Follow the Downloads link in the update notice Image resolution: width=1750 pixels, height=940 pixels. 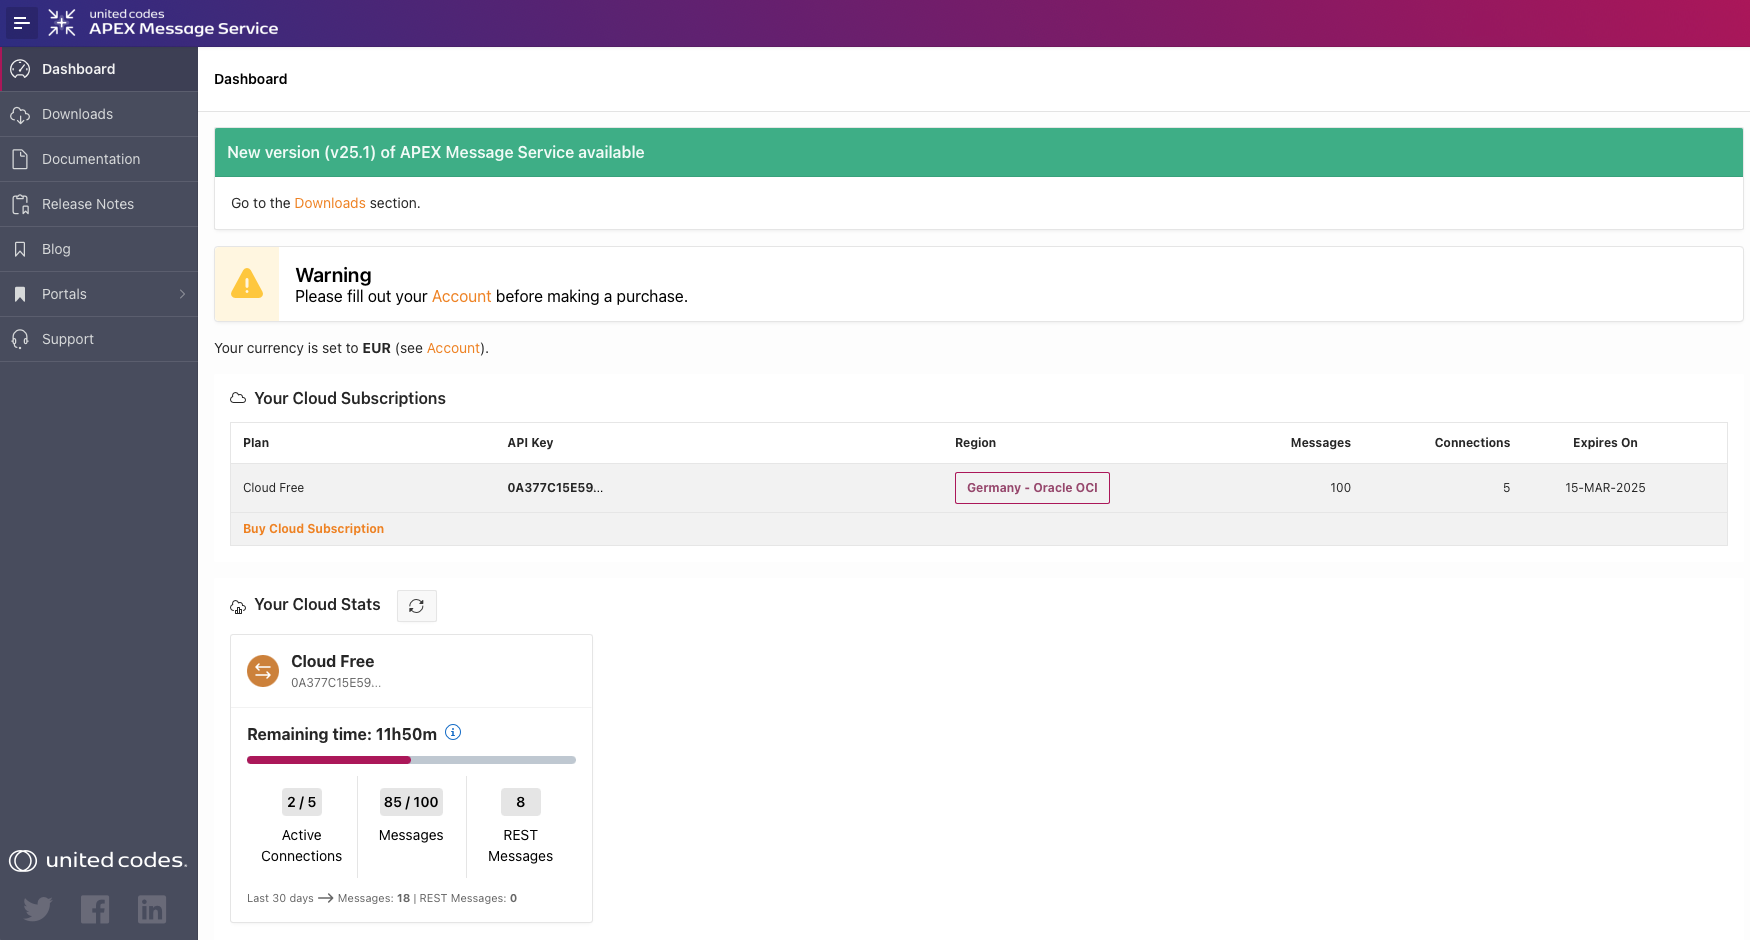click(330, 203)
